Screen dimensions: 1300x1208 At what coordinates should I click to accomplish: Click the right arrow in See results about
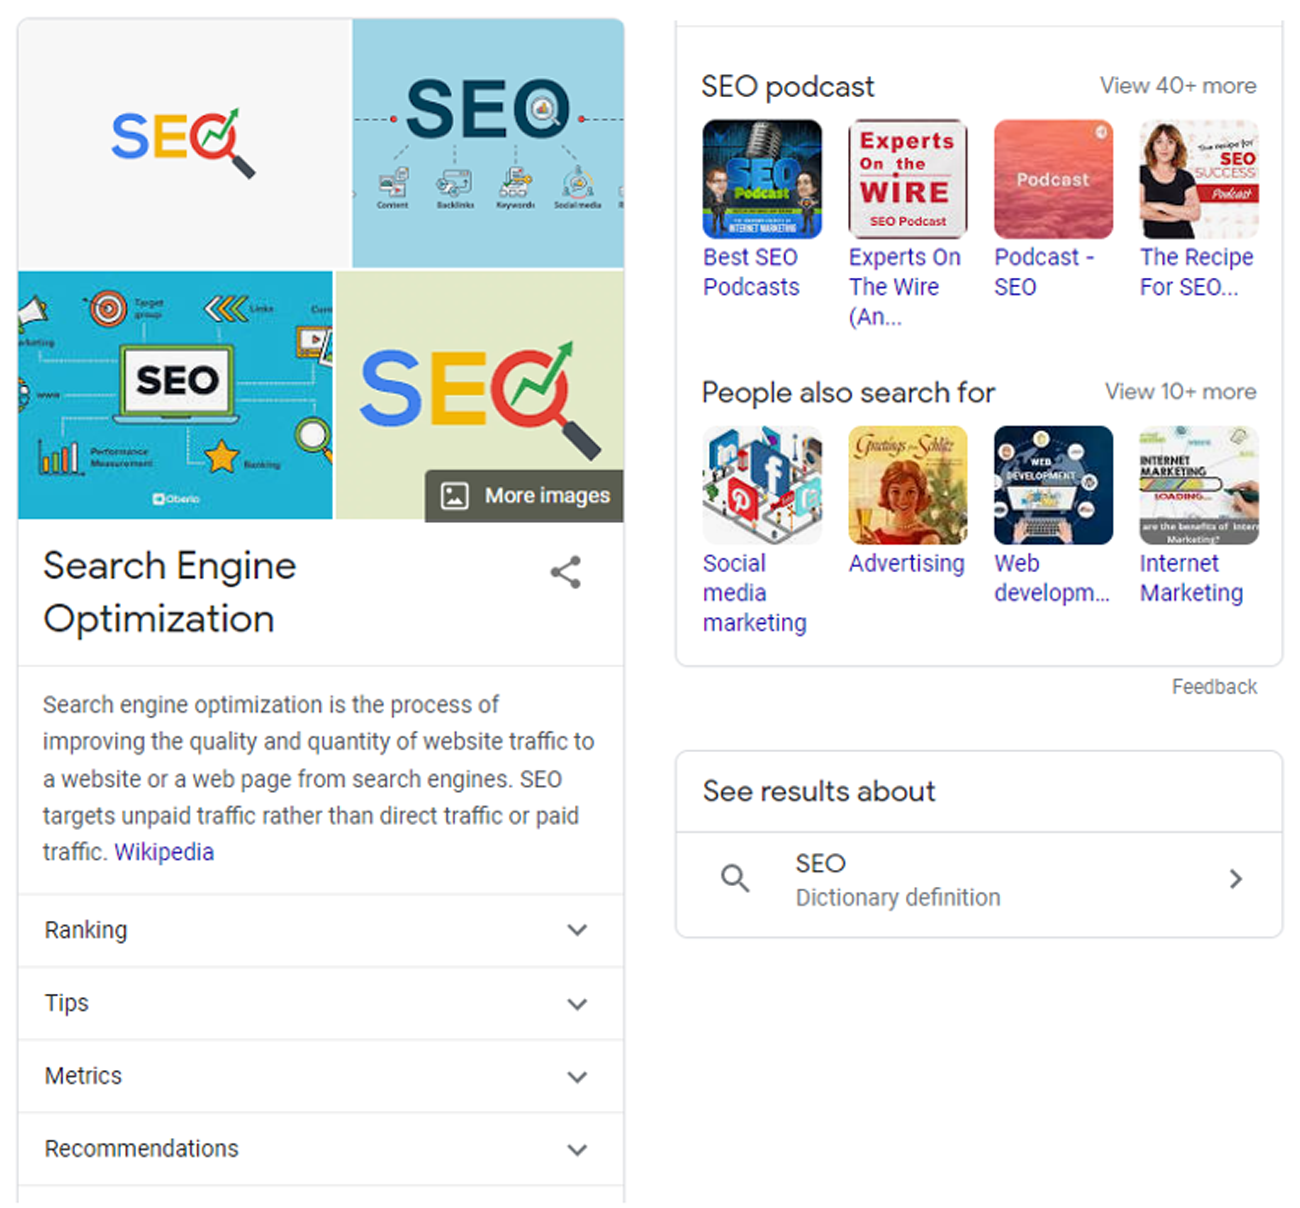1236,879
